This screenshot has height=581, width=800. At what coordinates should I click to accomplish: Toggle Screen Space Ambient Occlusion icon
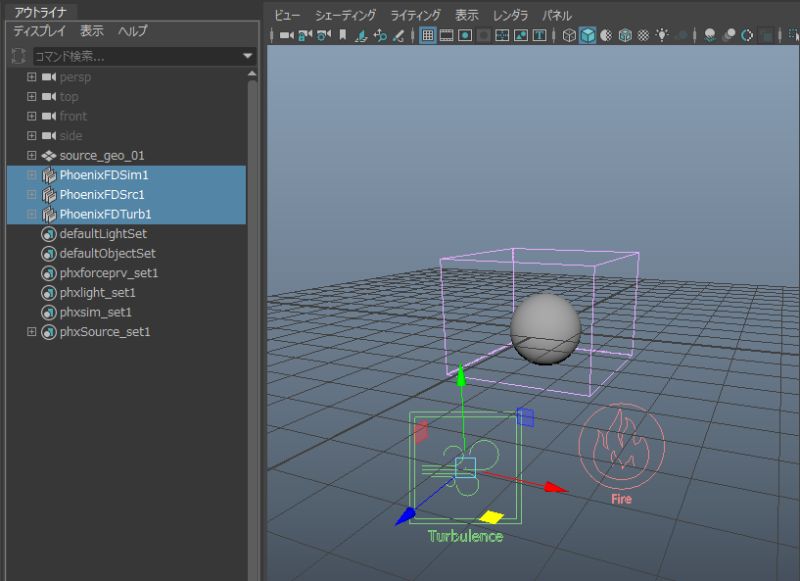pyautogui.click(x=710, y=35)
